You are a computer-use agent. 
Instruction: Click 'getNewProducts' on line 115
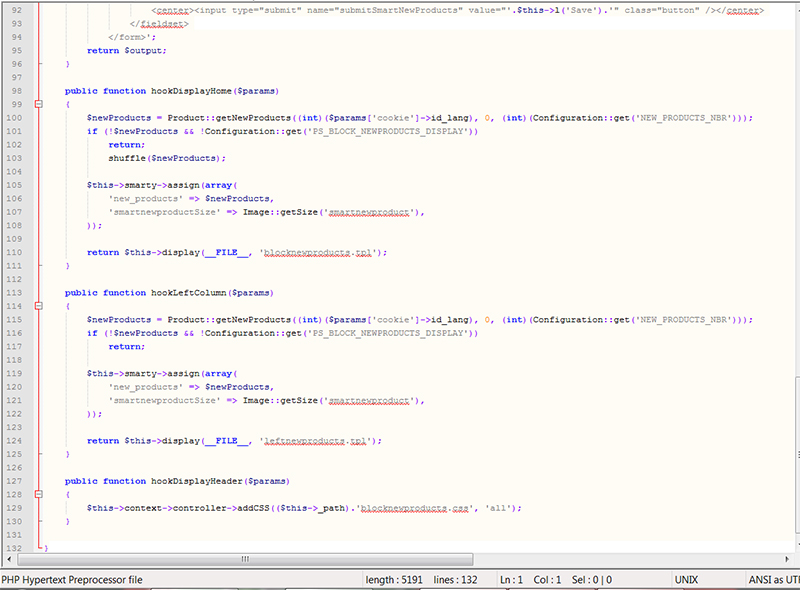click(x=253, y=320)
